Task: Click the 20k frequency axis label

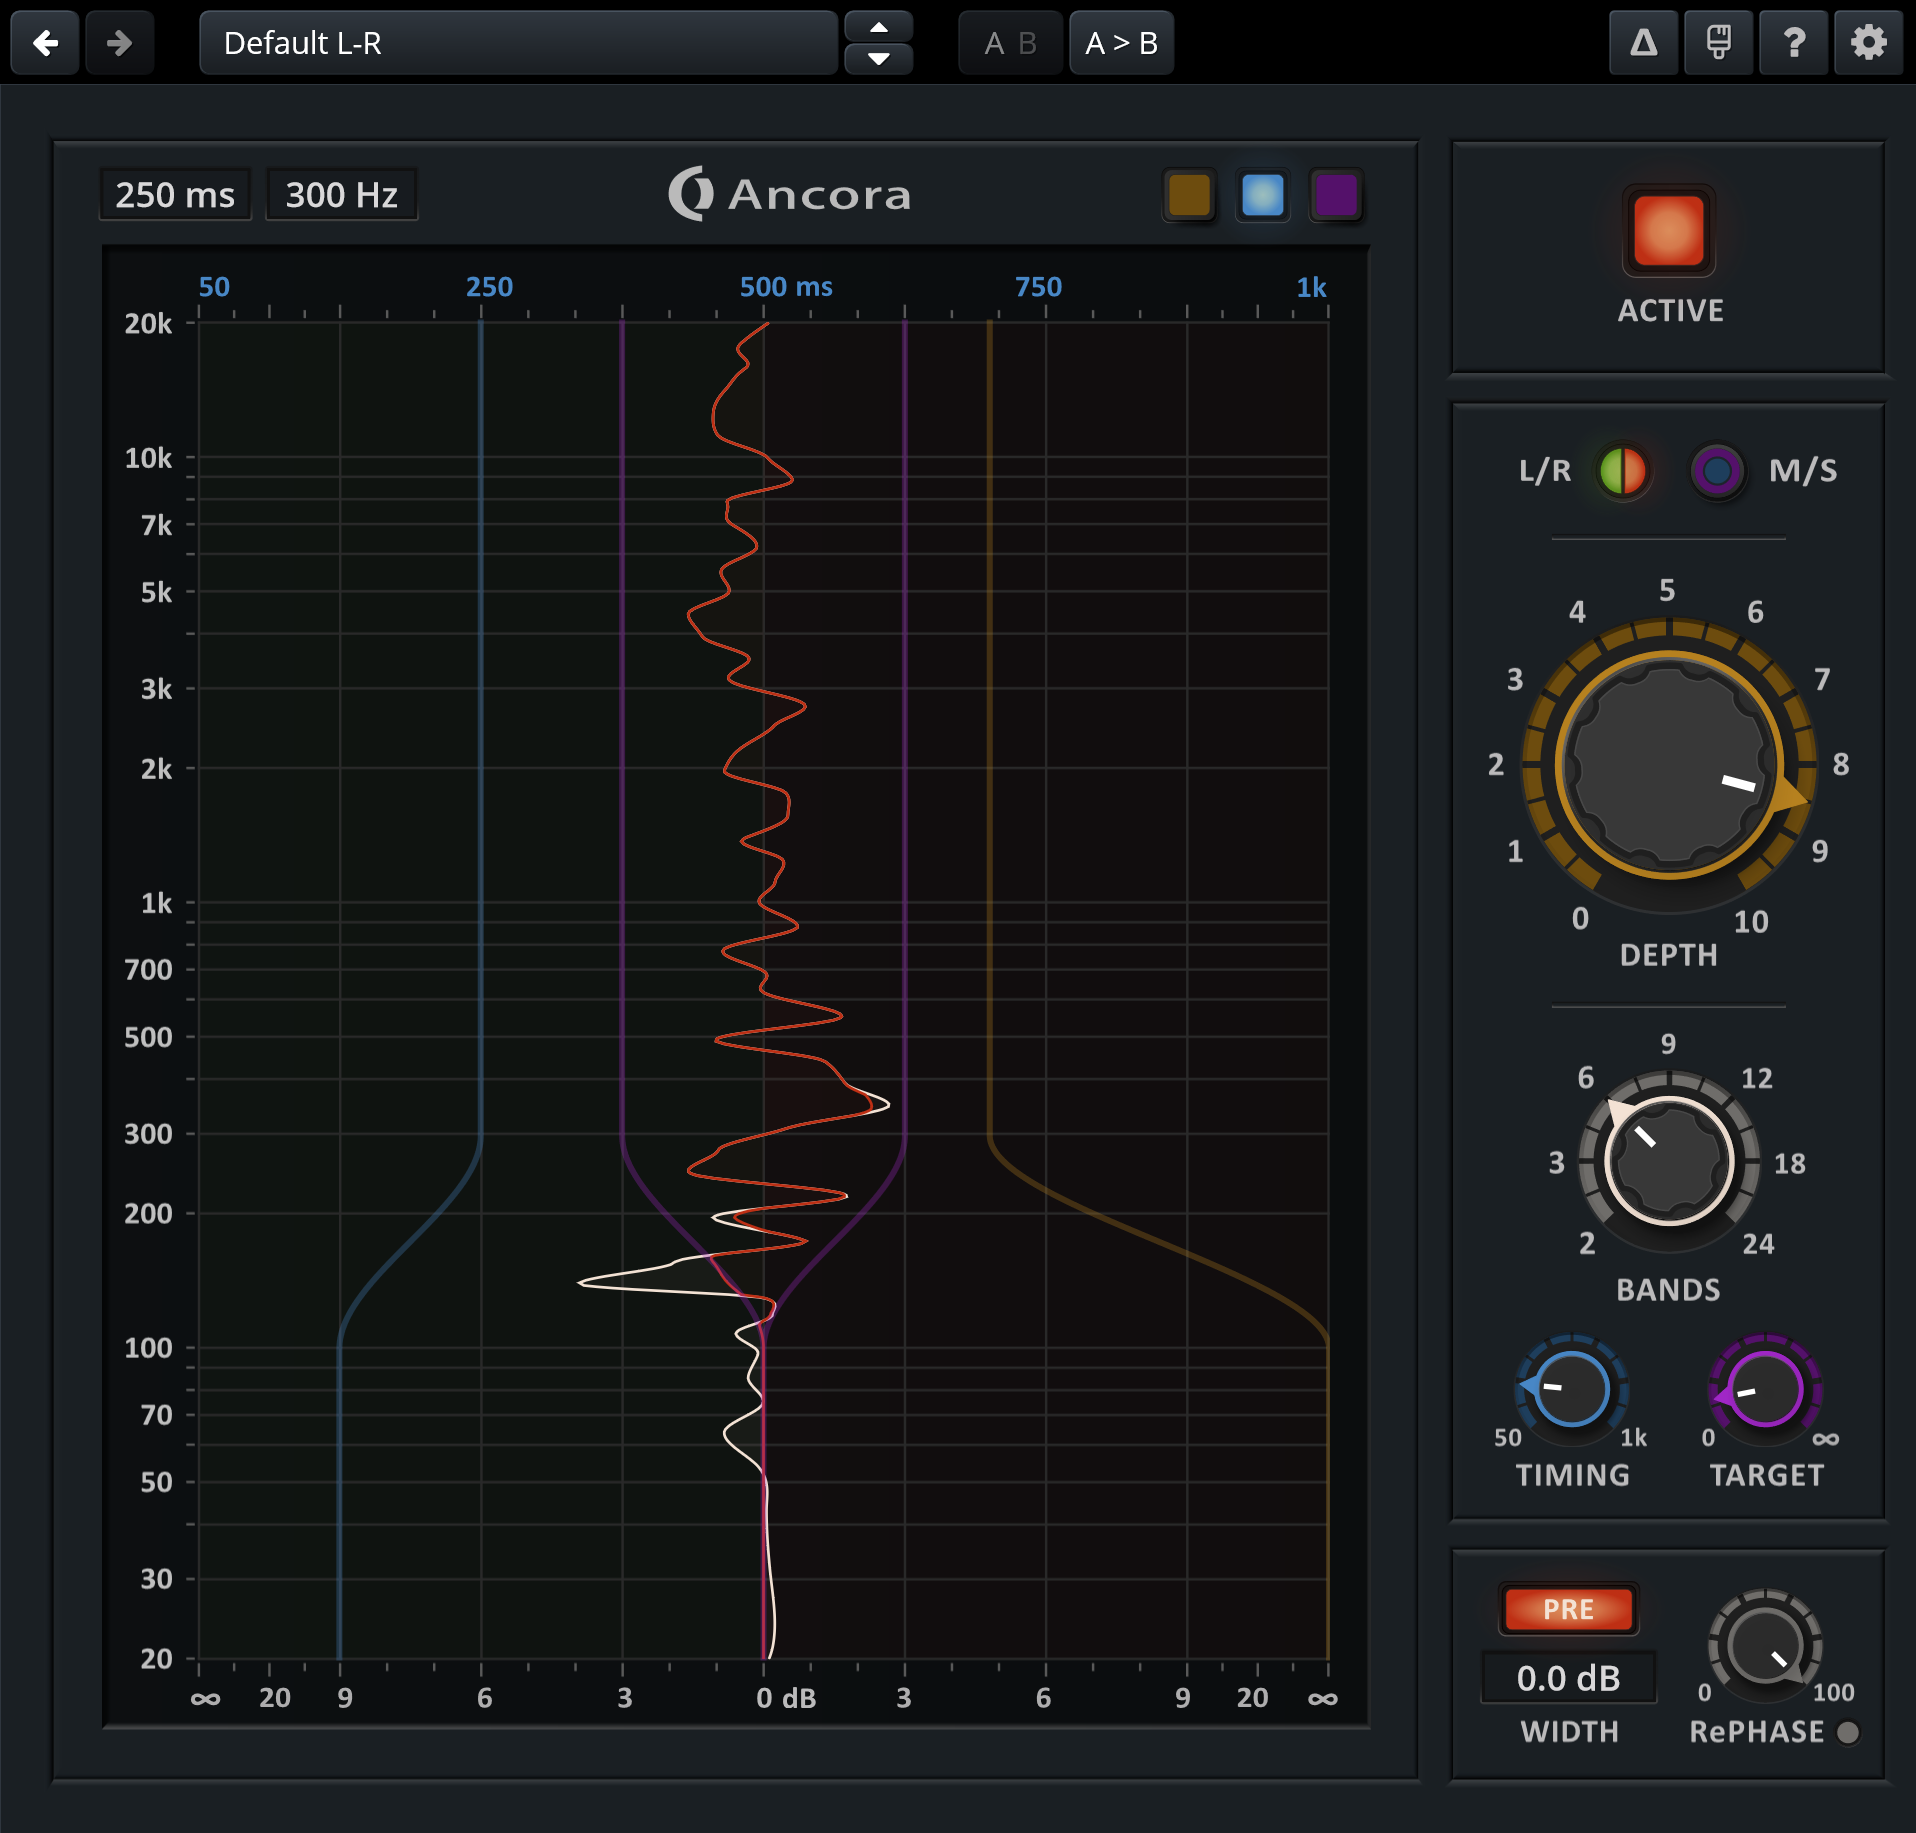Action: [148, 324]
